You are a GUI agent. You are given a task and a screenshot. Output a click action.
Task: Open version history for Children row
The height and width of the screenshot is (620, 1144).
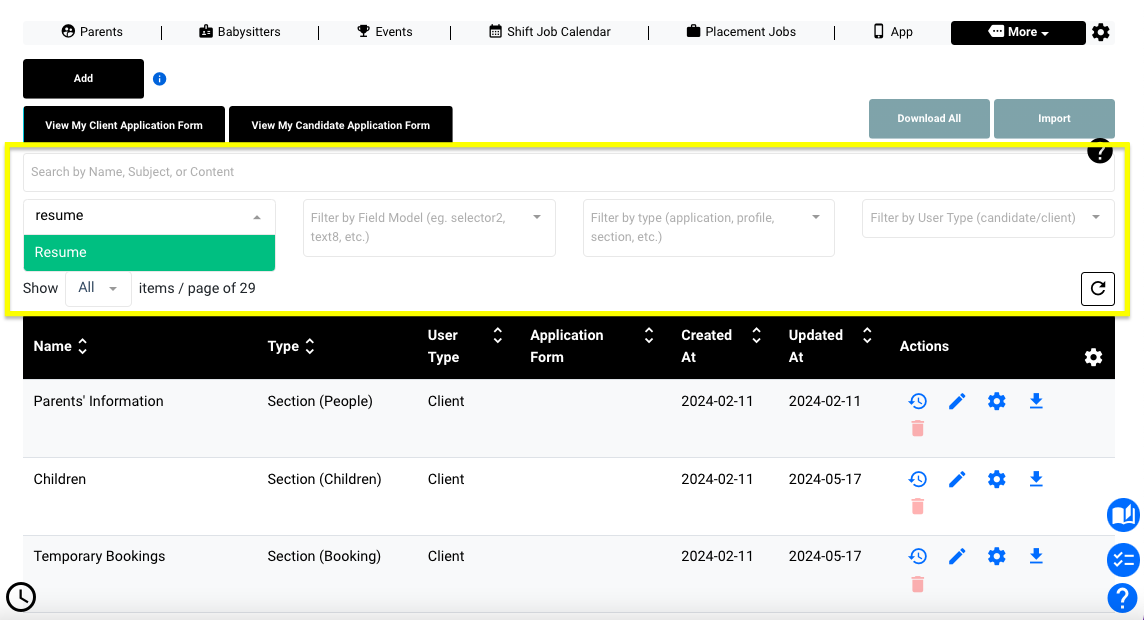click(x=918, y=479)
